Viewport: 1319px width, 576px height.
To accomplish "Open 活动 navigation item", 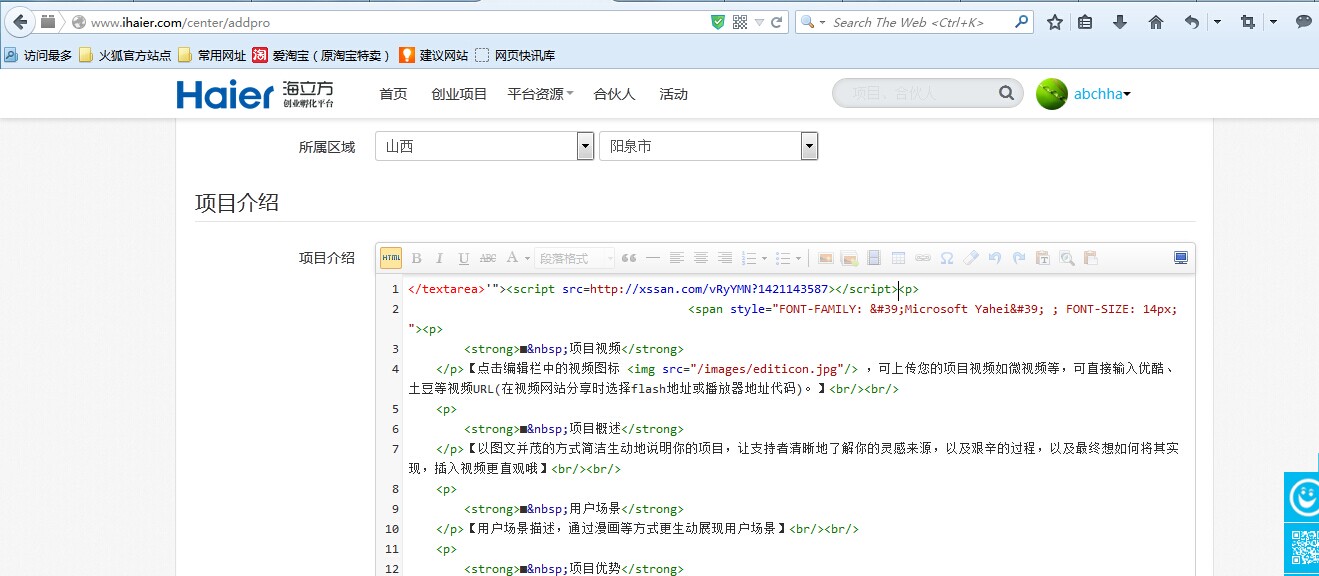I will click(673, 94).
